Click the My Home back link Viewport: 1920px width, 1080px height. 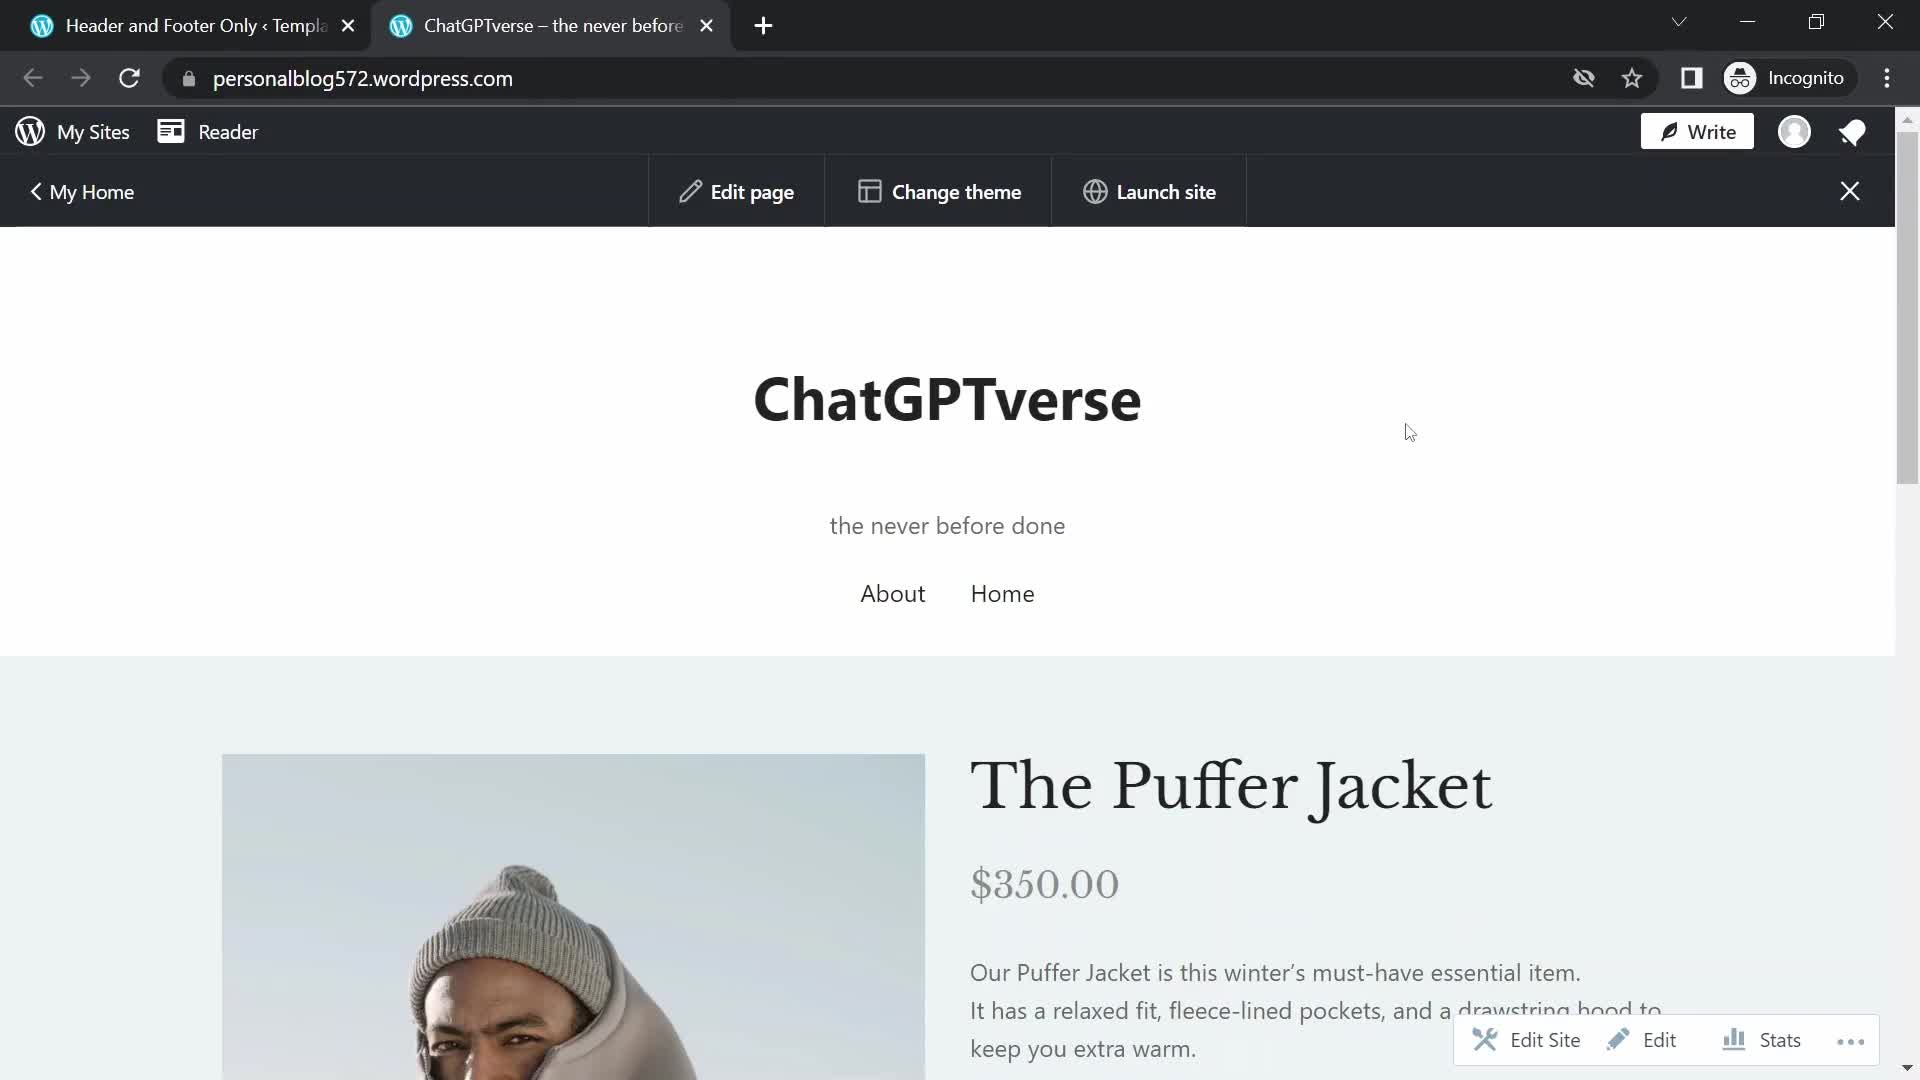click(x=82, y=191)
